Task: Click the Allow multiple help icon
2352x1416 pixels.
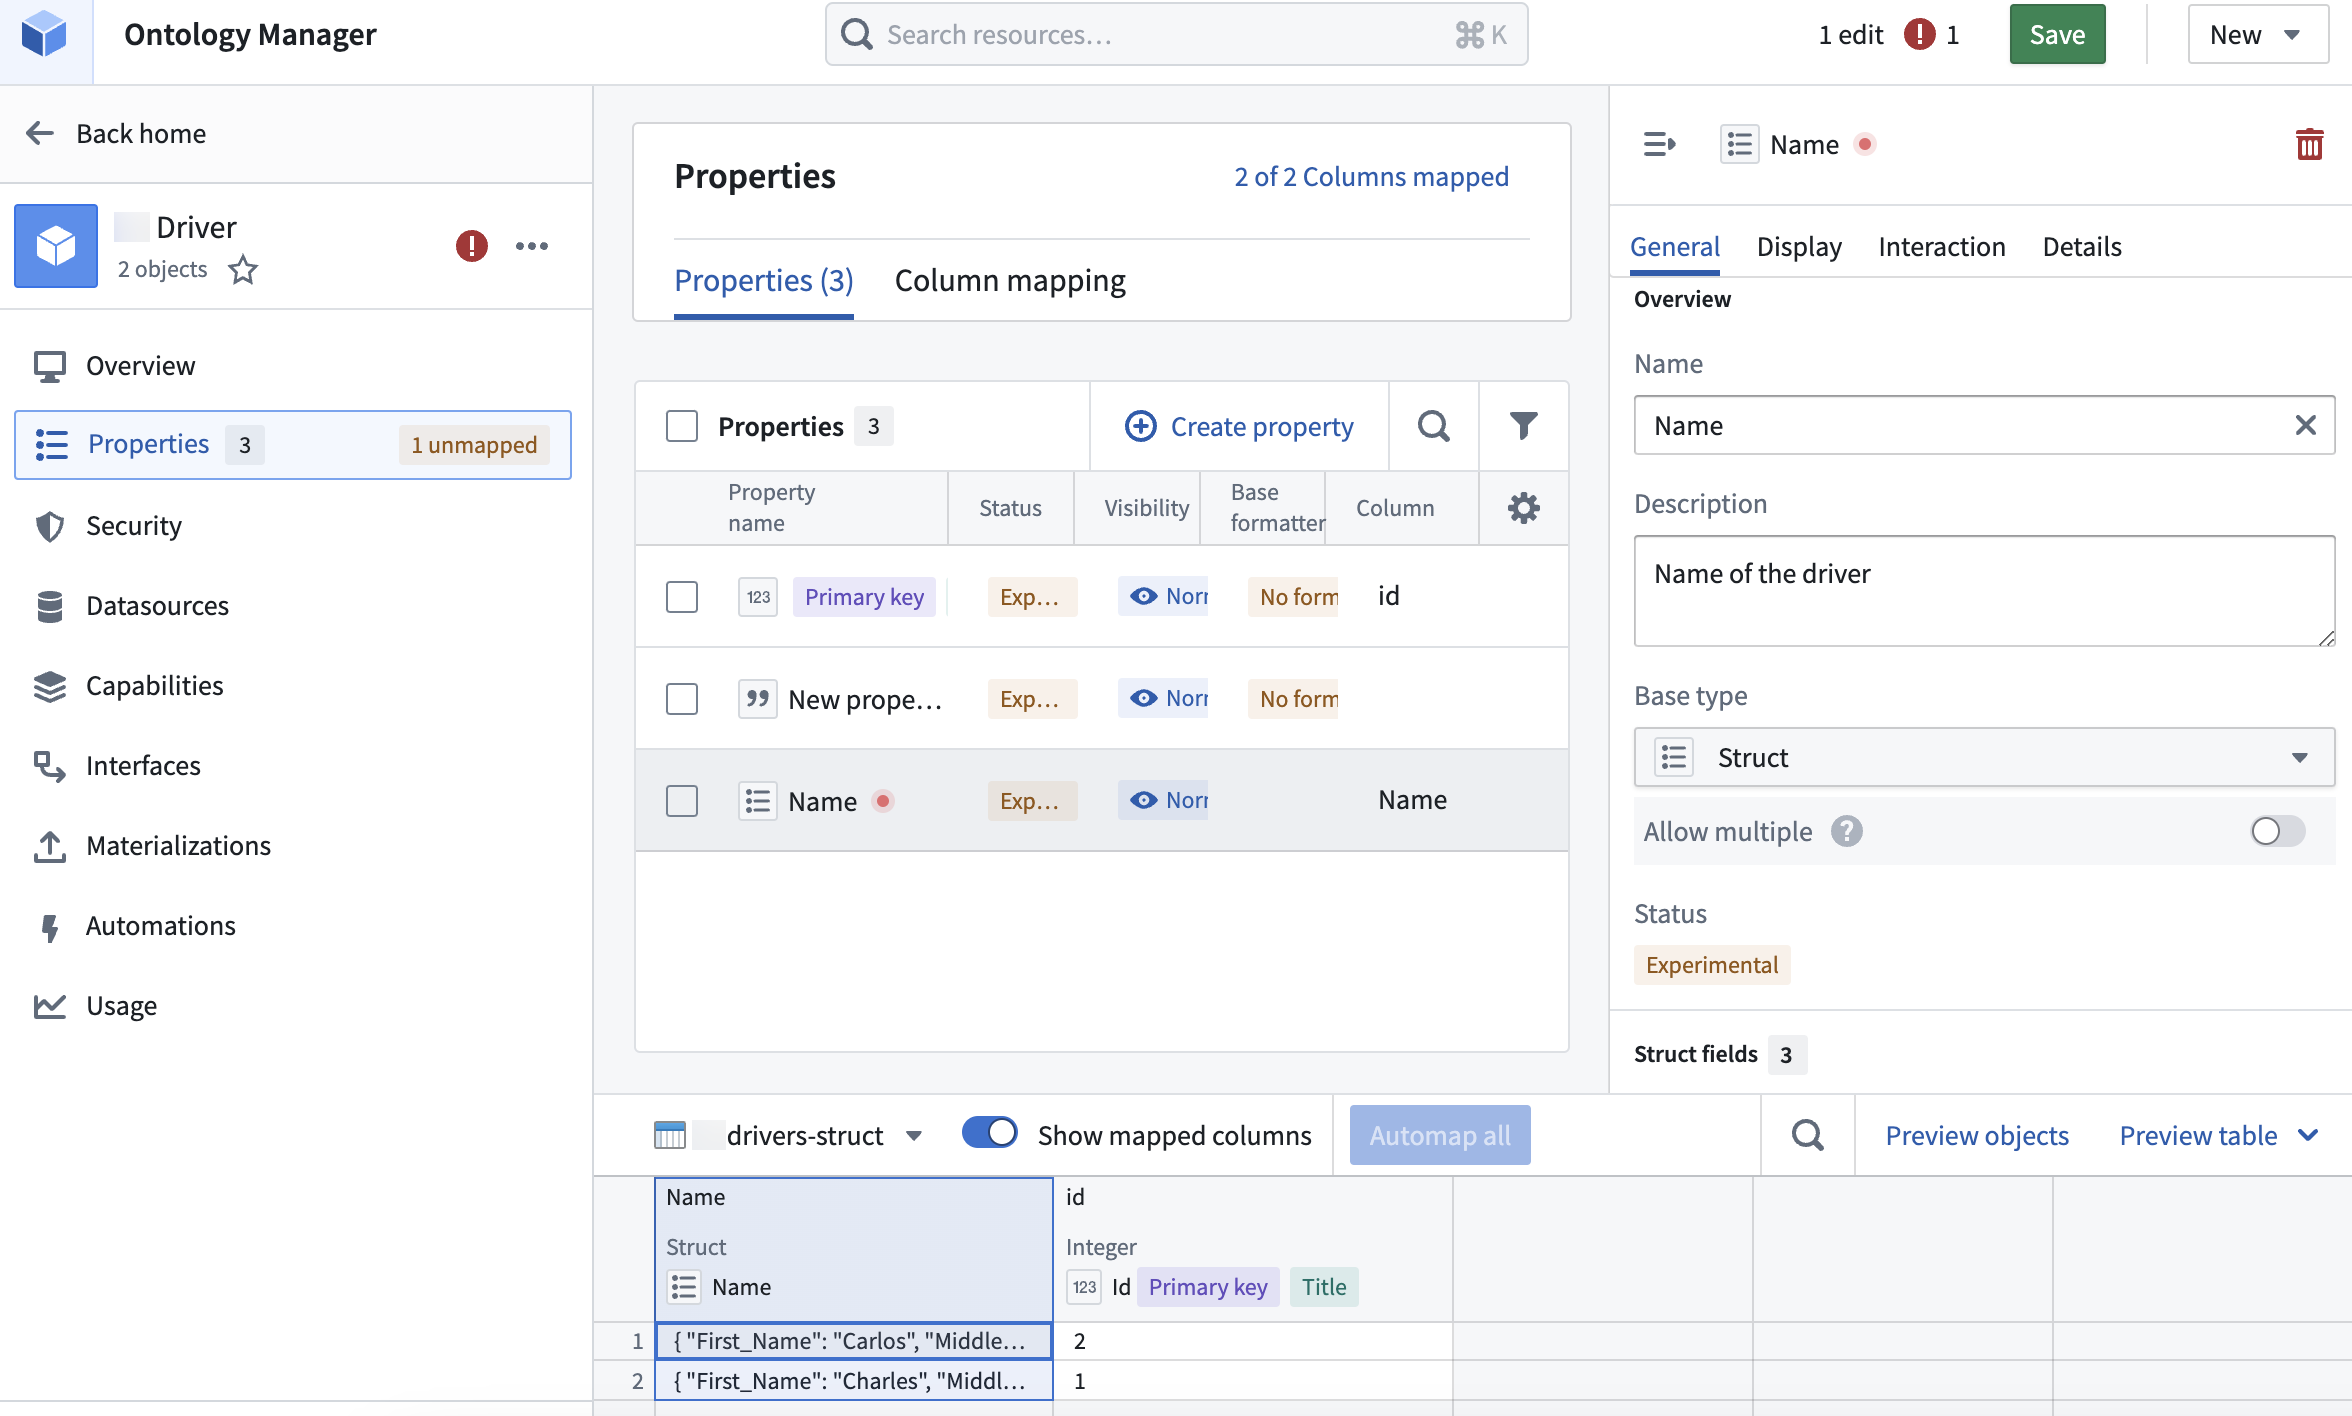Action: coord(1846,832)
